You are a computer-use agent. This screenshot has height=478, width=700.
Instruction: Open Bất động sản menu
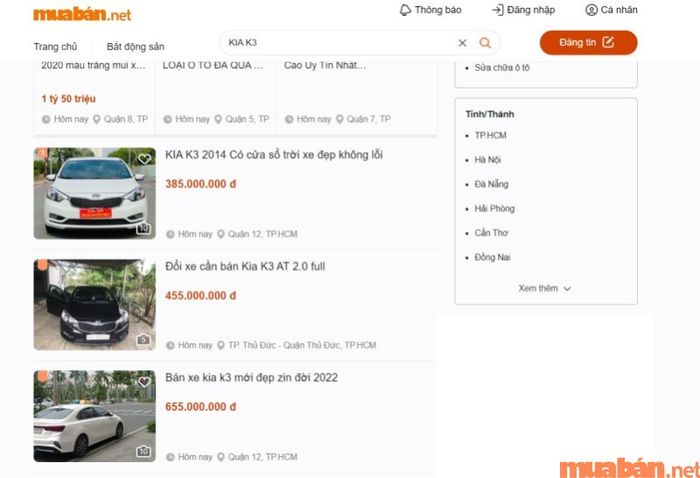(x=135, y=46)
